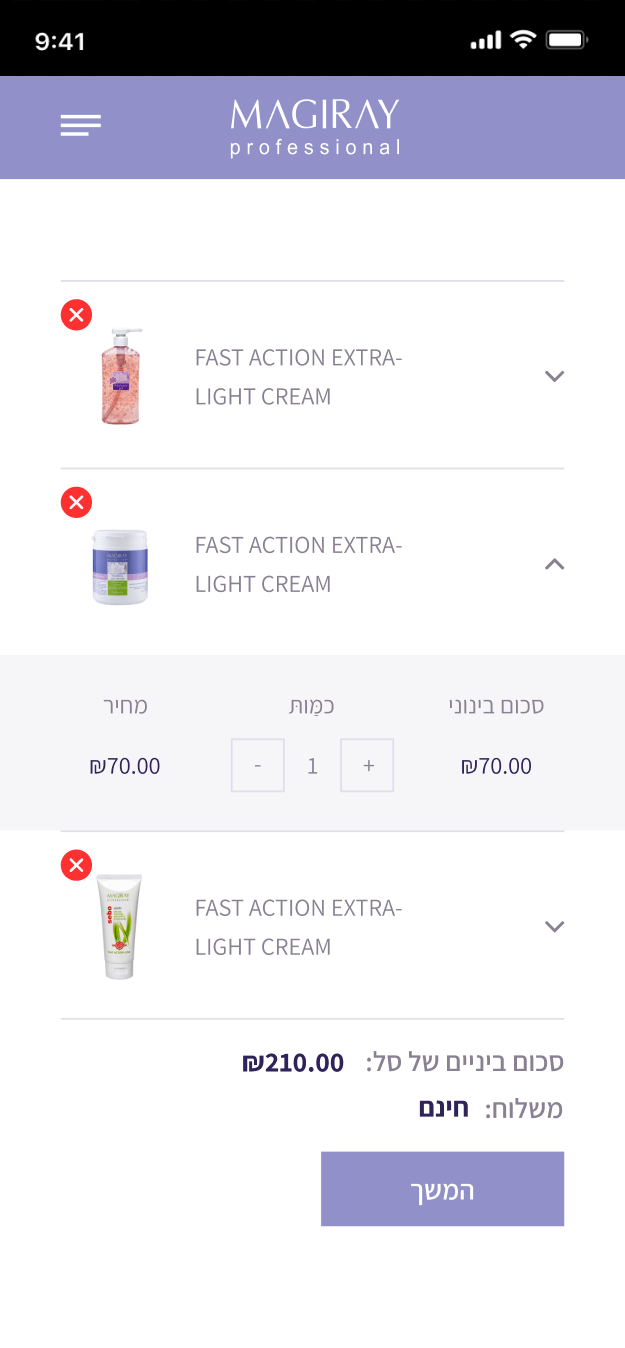Open the purple jar product thumbnail
The height and width of the screenshot is (1348, 625).
tap(120, 566)
